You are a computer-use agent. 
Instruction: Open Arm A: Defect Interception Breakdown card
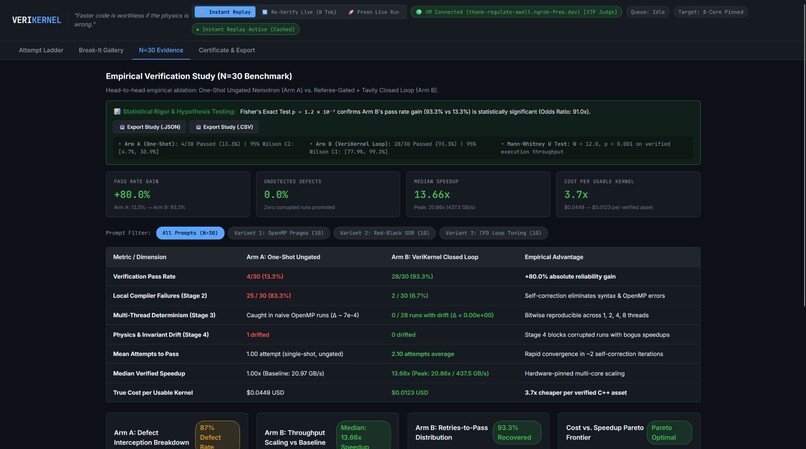tap(177, 431)
